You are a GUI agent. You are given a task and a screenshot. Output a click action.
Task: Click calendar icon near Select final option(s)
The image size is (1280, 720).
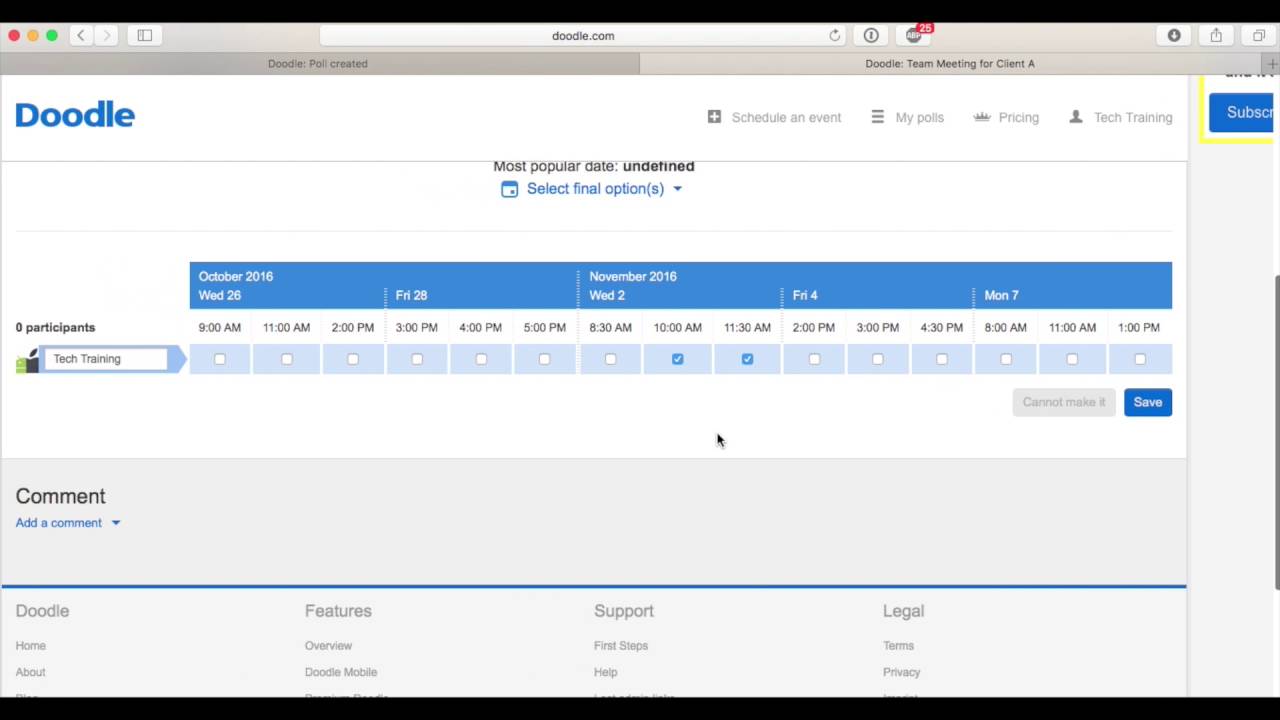tap(510, 189)
